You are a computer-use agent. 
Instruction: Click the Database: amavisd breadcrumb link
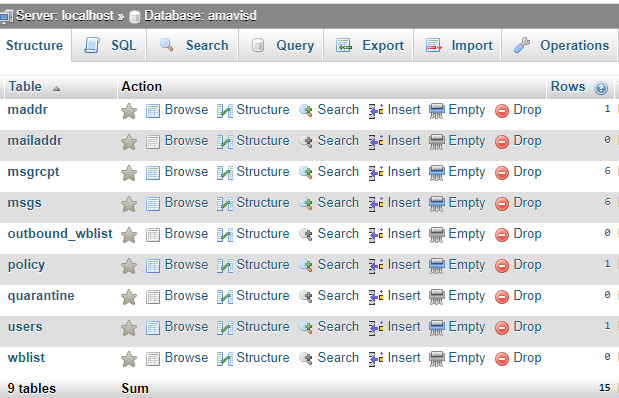click(x=200, y=16)
